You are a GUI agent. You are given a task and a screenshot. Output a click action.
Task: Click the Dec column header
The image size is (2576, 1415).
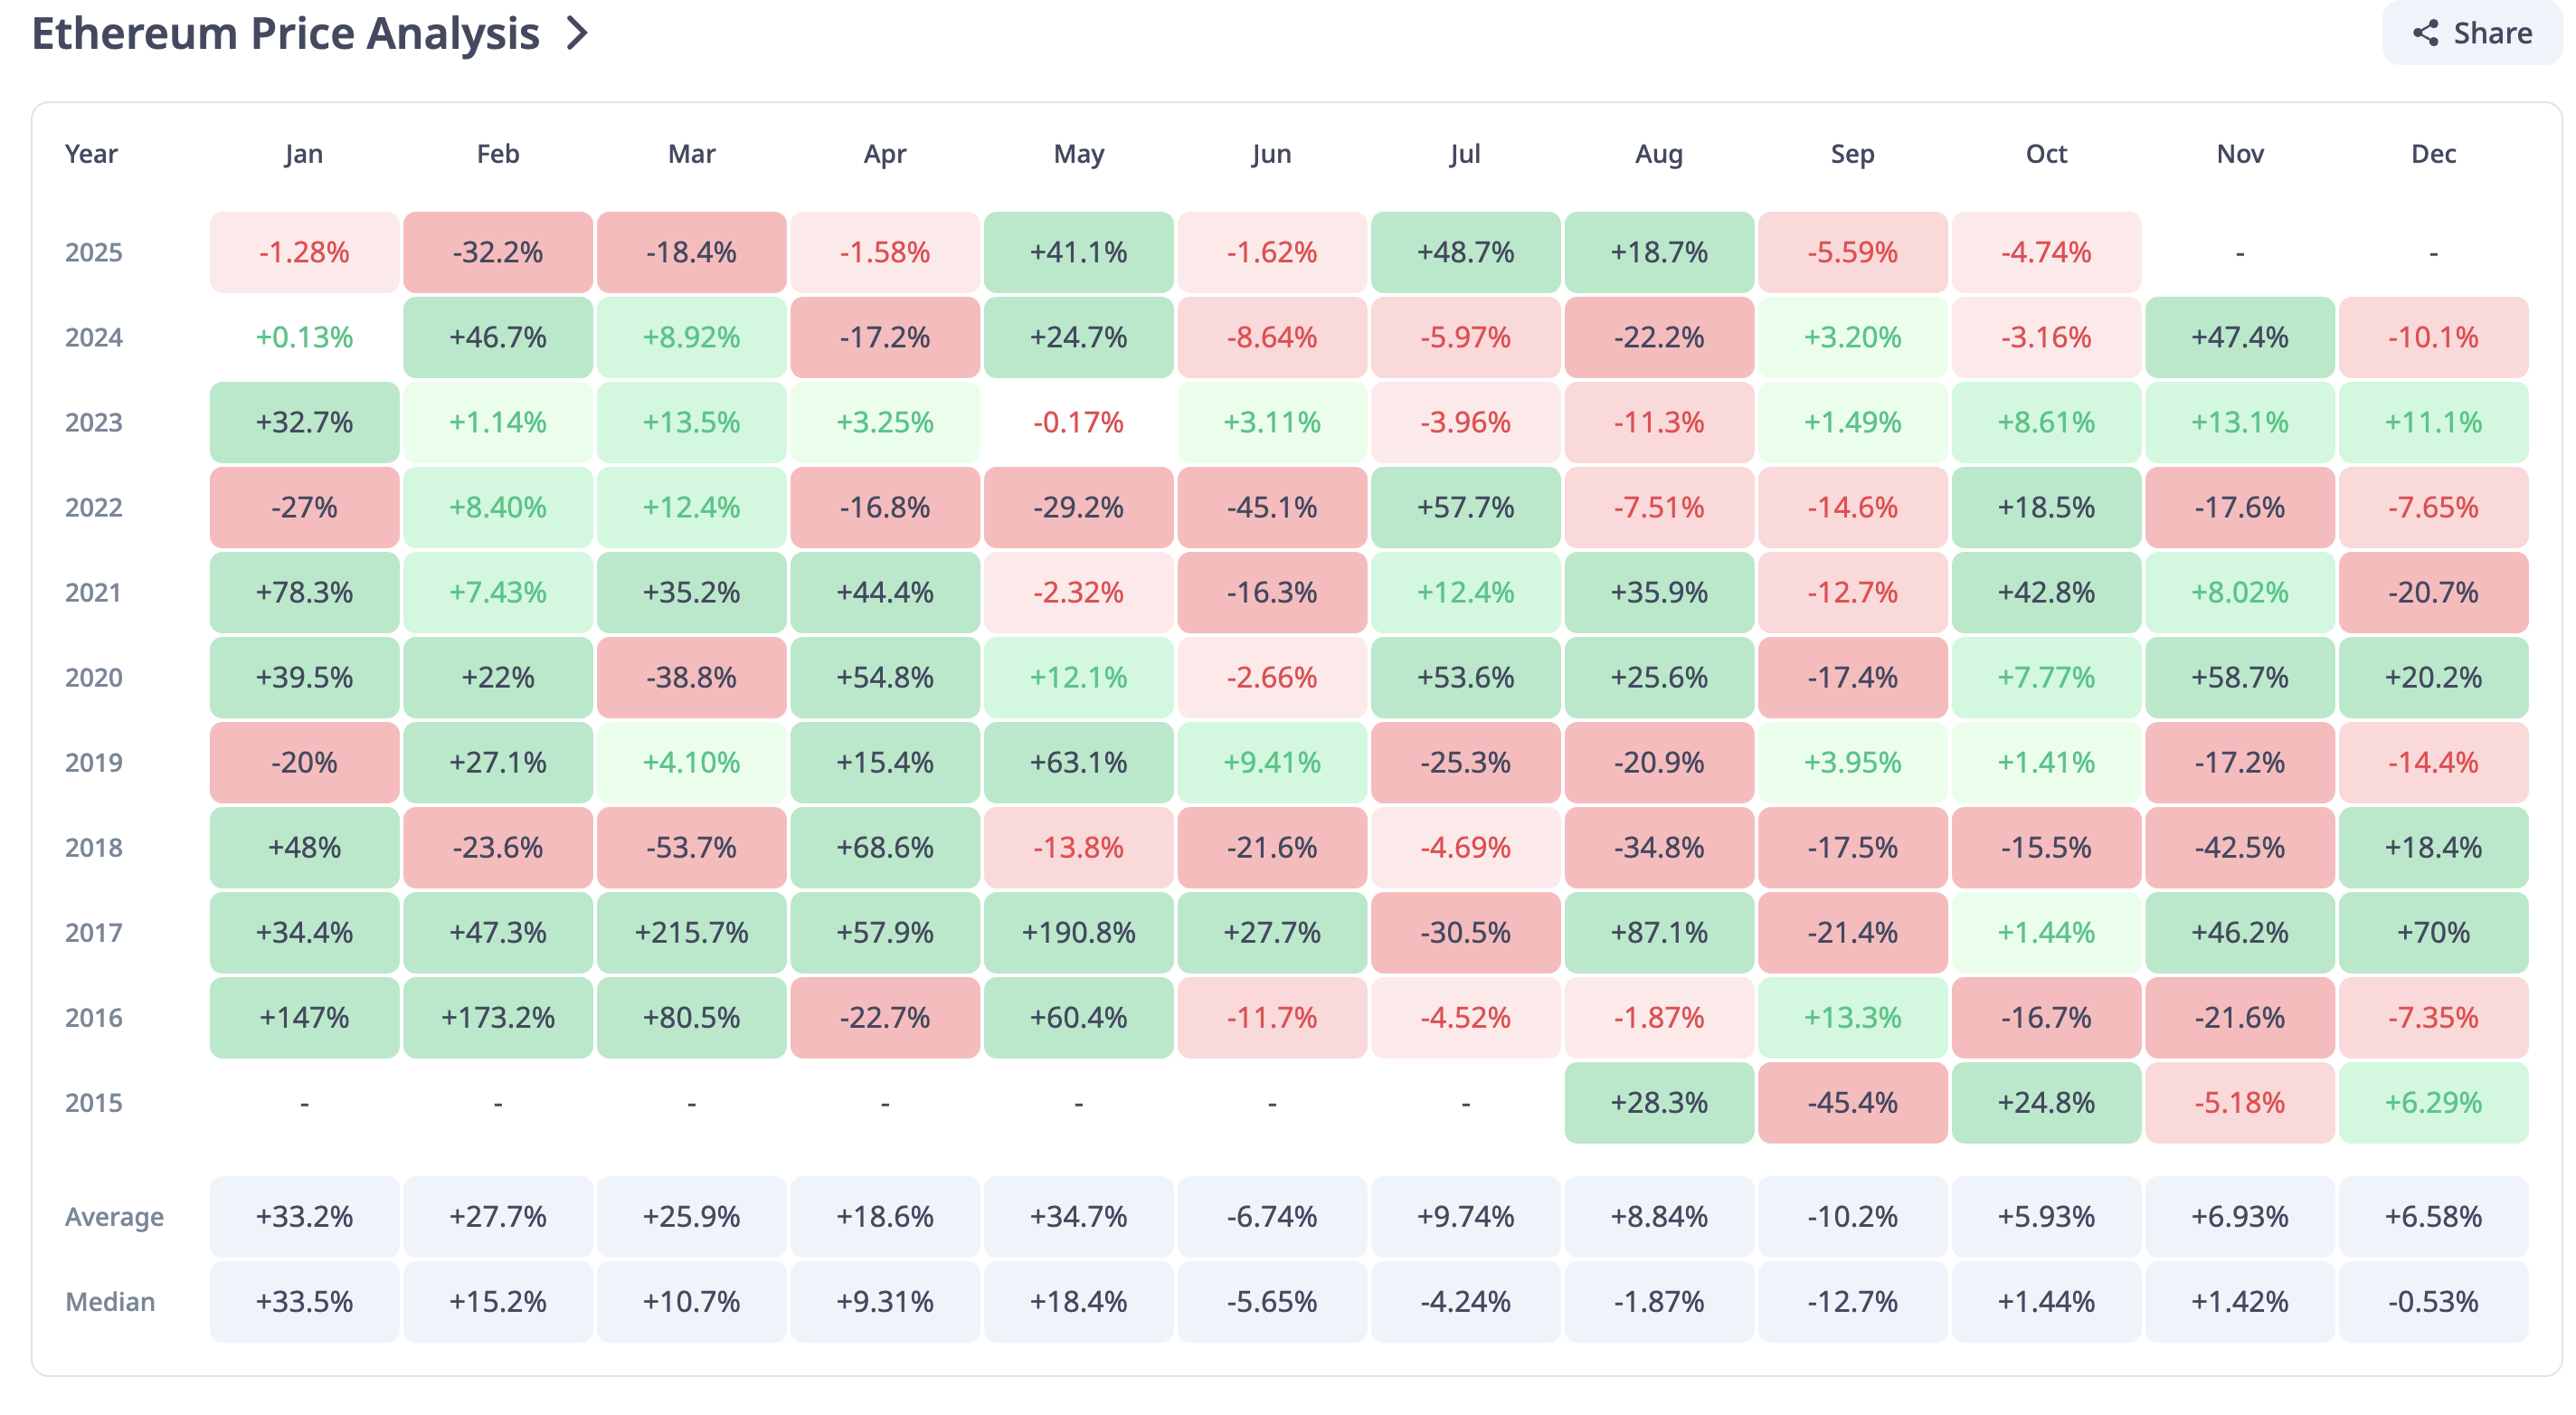coord(2432,154)
